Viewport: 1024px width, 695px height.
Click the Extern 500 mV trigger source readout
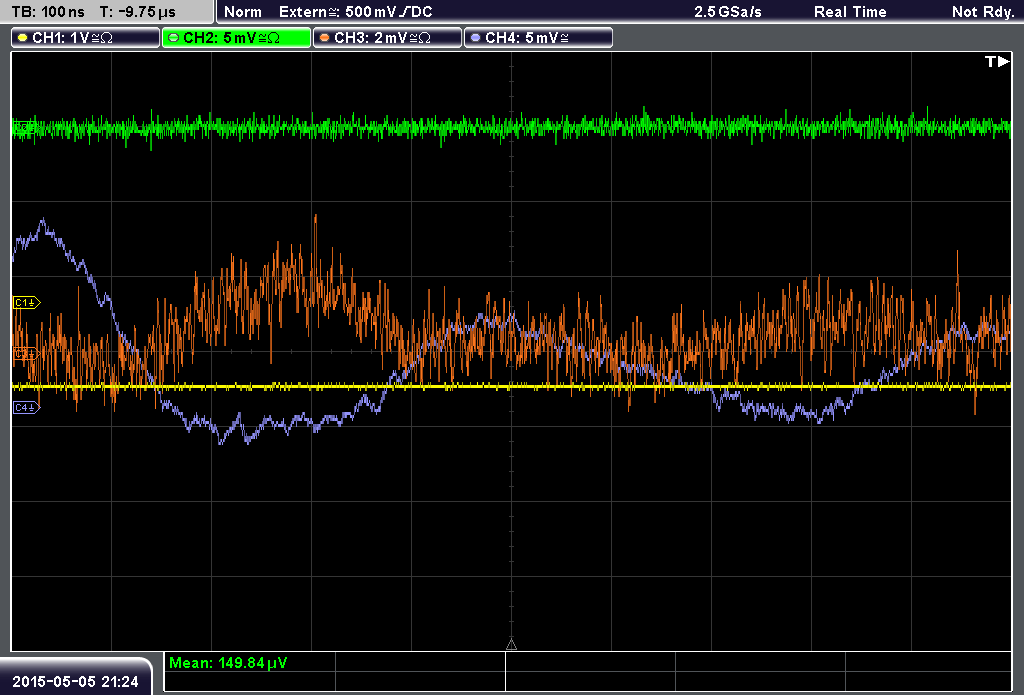tap(355, 12)
